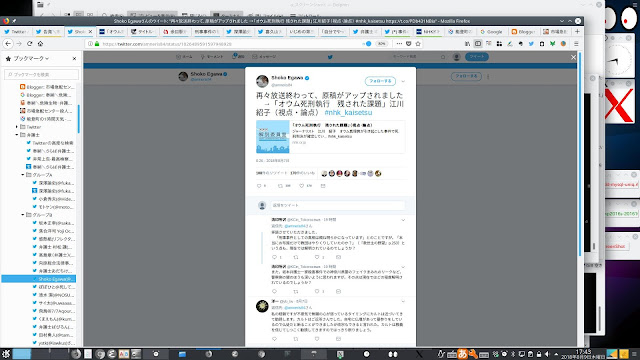The width and height of the screenshot is (640, 360).
Task: Click the 80% zoom level indicator
Action: [381, 44]
